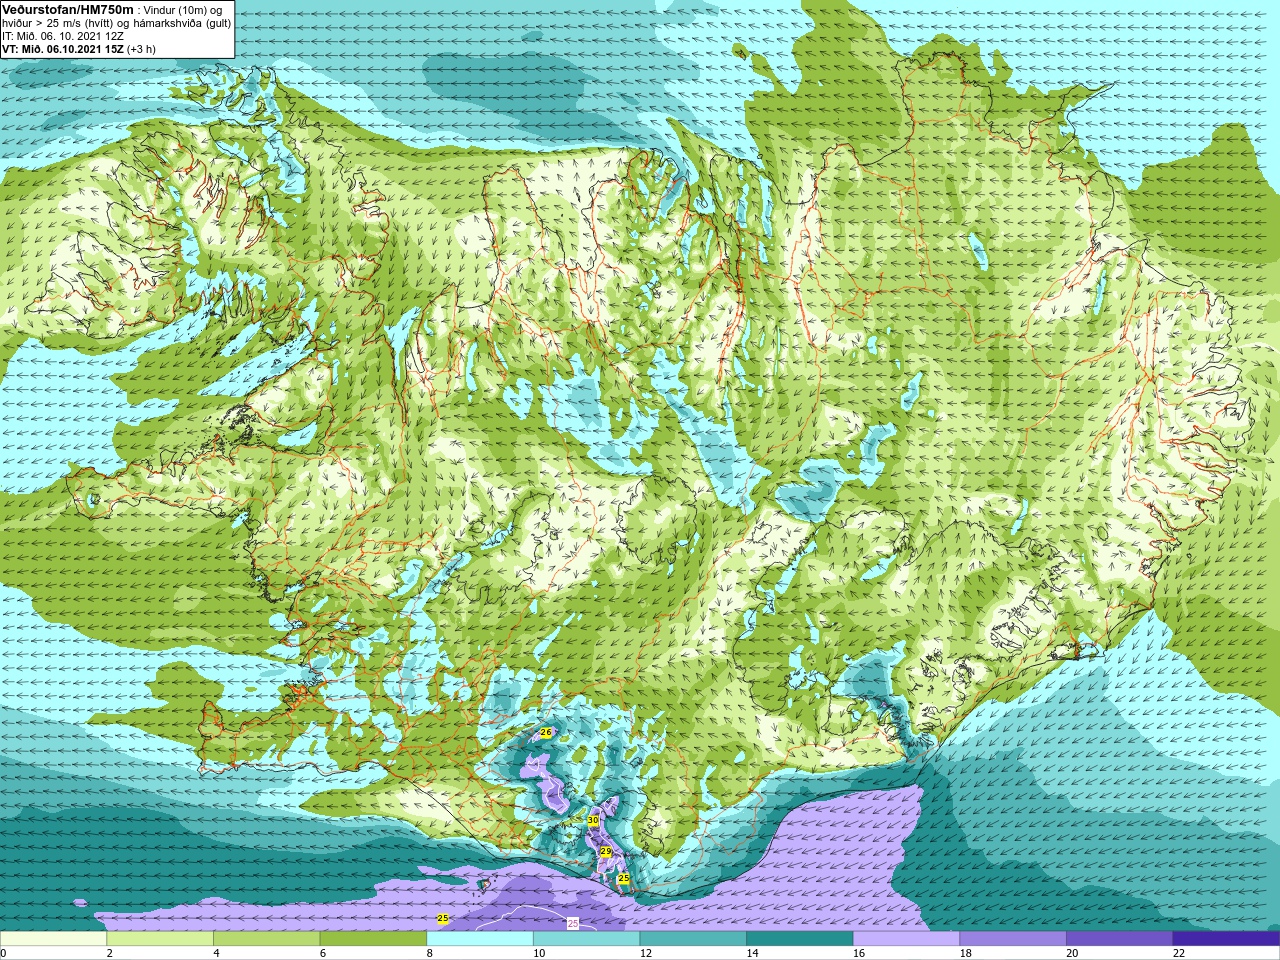Click the scale tick label '16'

point(858,953)
